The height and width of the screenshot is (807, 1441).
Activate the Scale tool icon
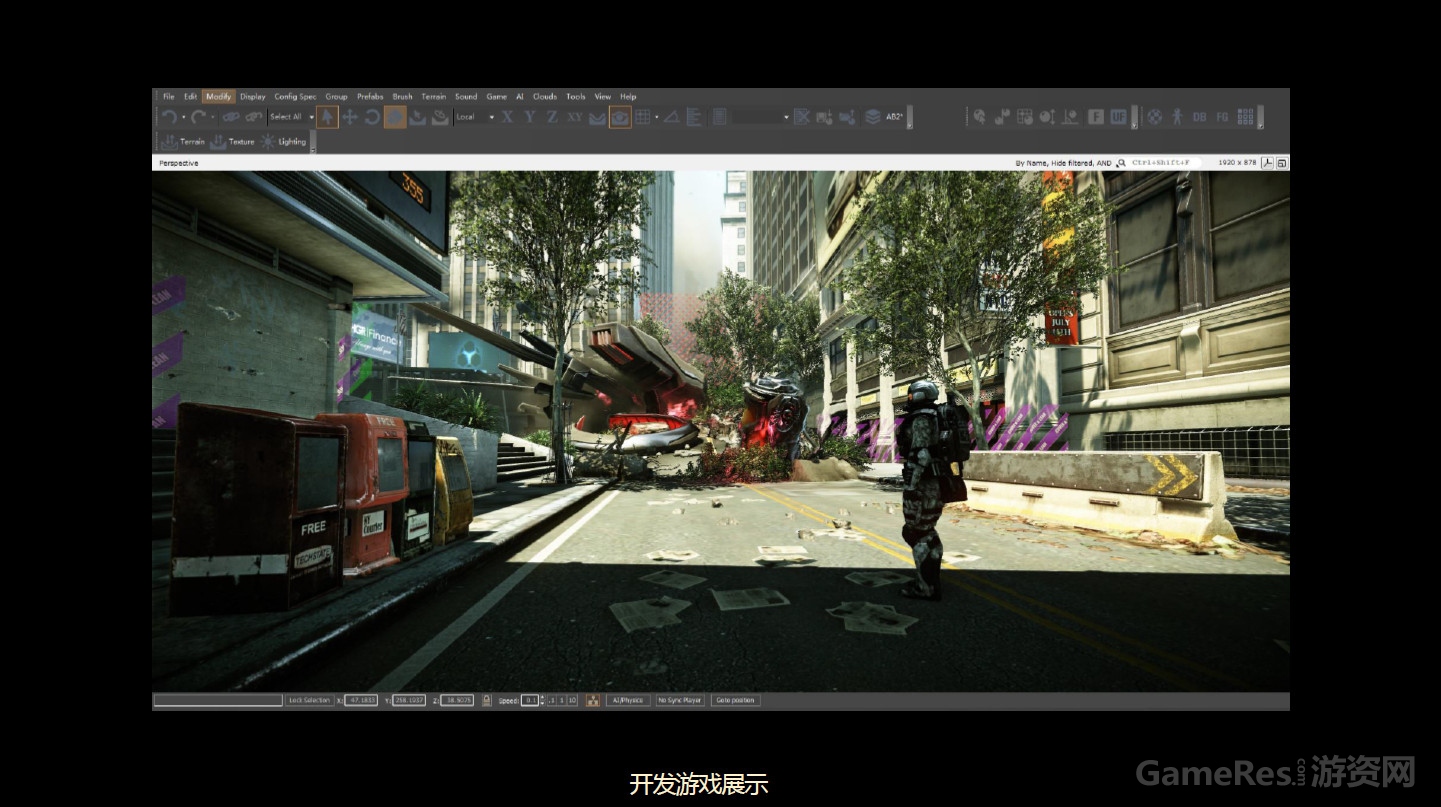point(395,117)
